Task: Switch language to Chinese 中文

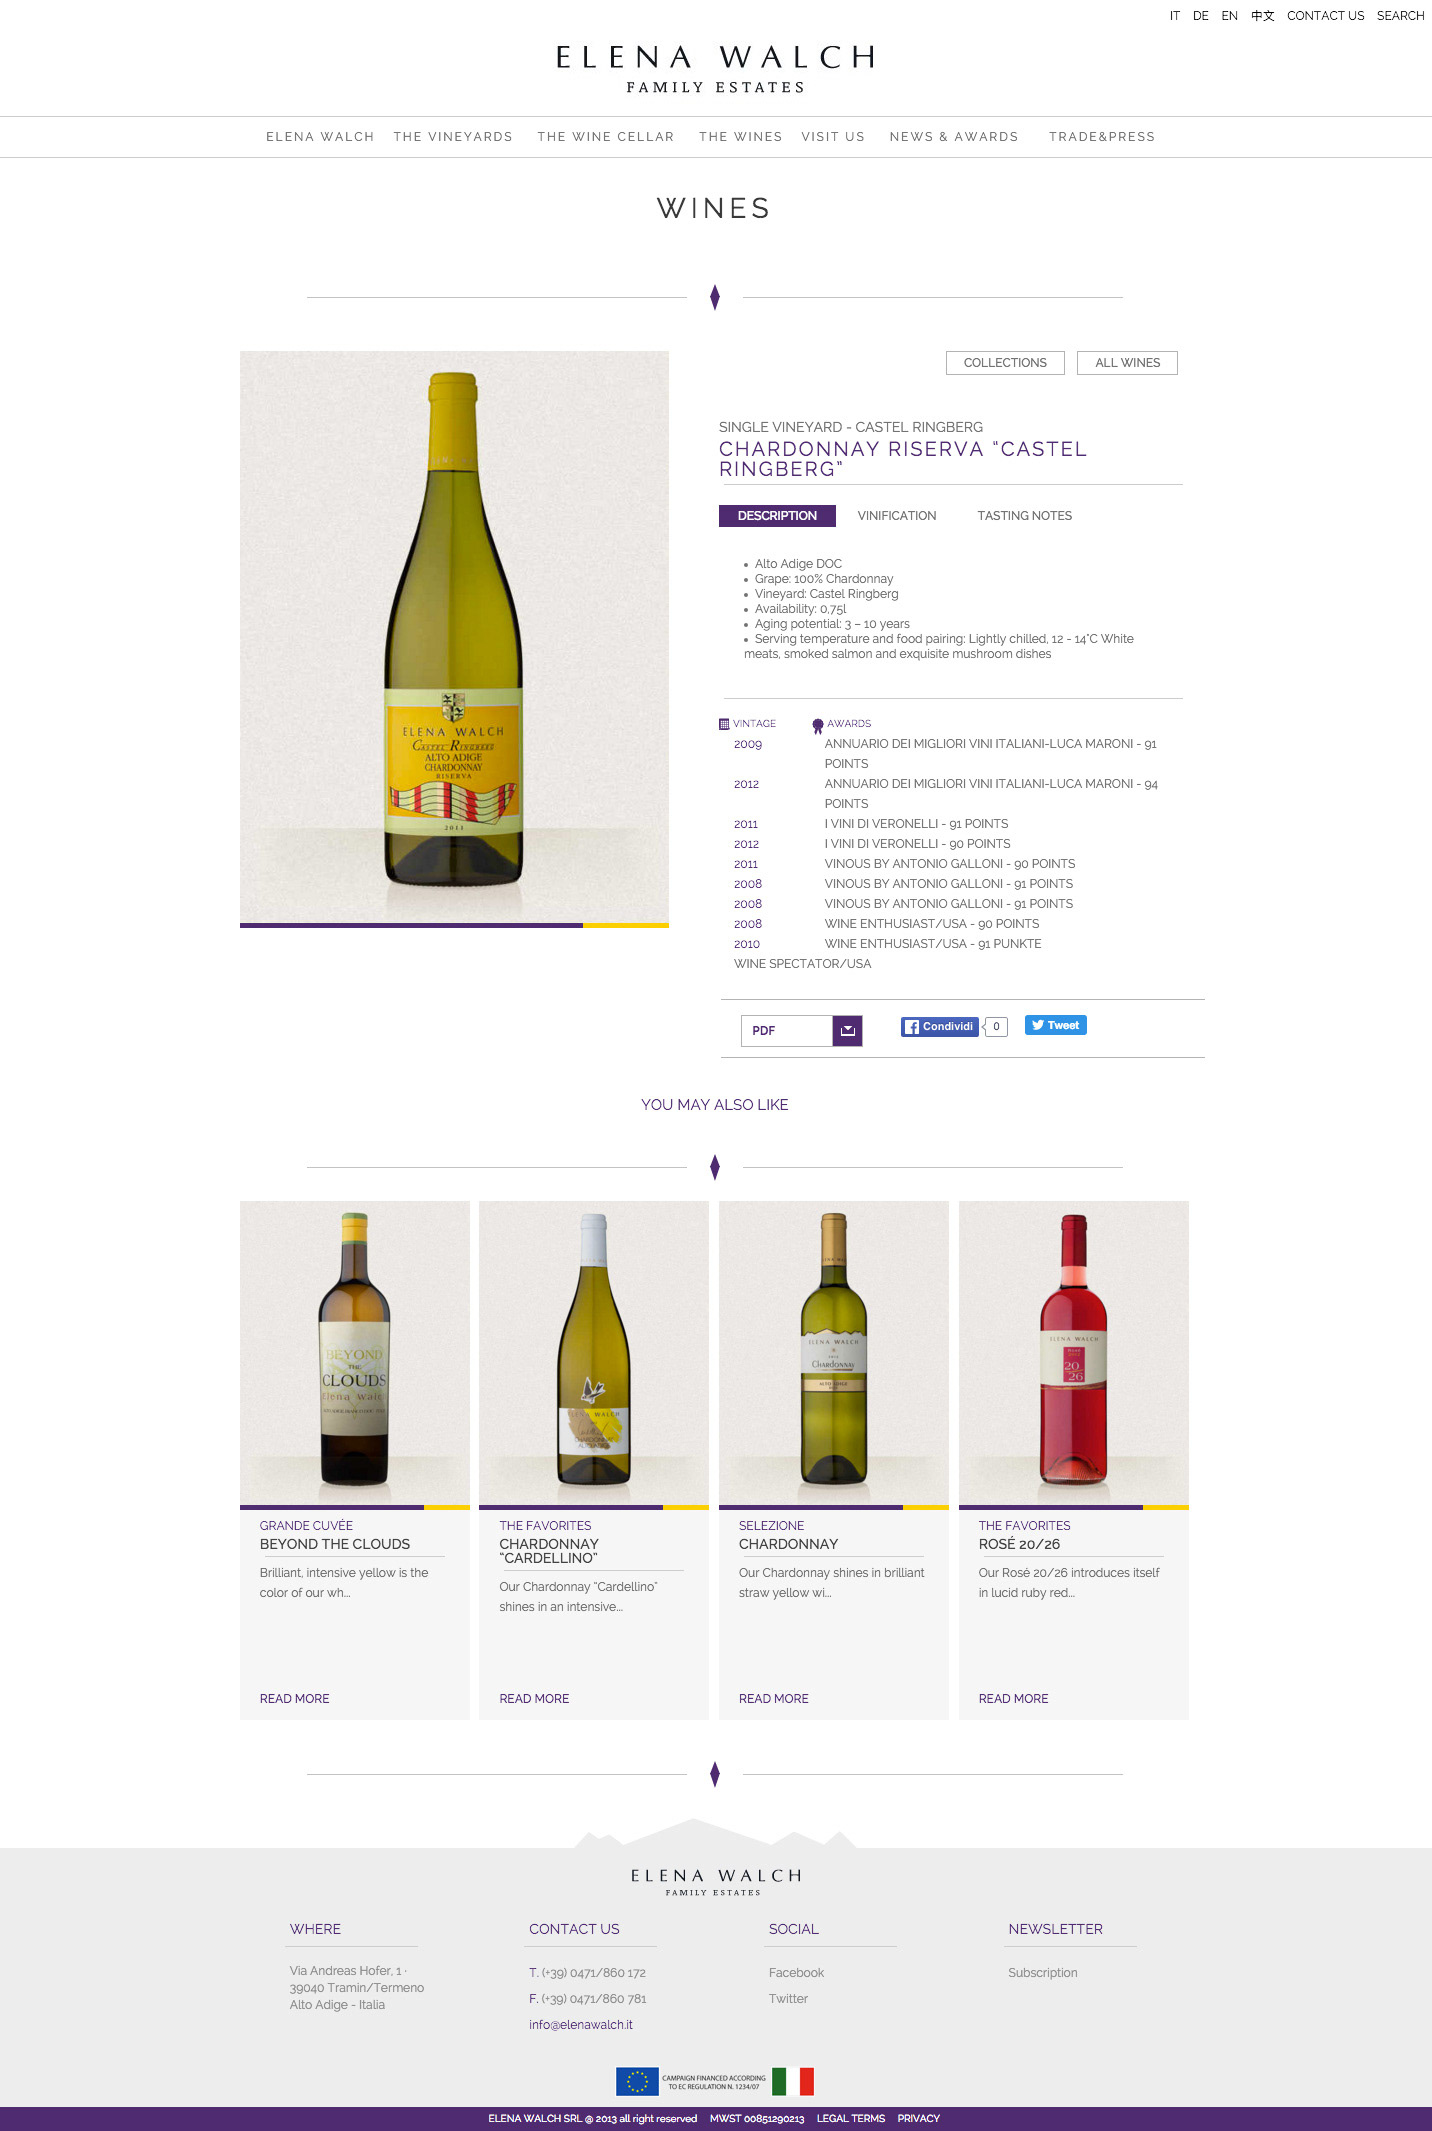Action: (x=1262, y=16)
